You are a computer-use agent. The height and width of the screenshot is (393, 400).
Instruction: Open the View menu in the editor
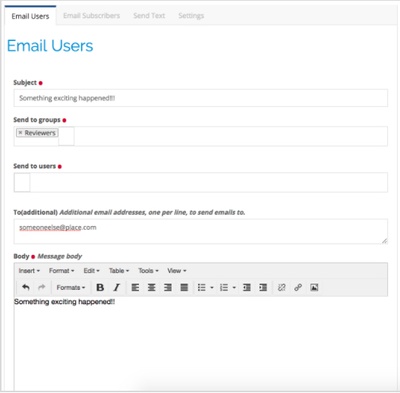tap(177, 271)
